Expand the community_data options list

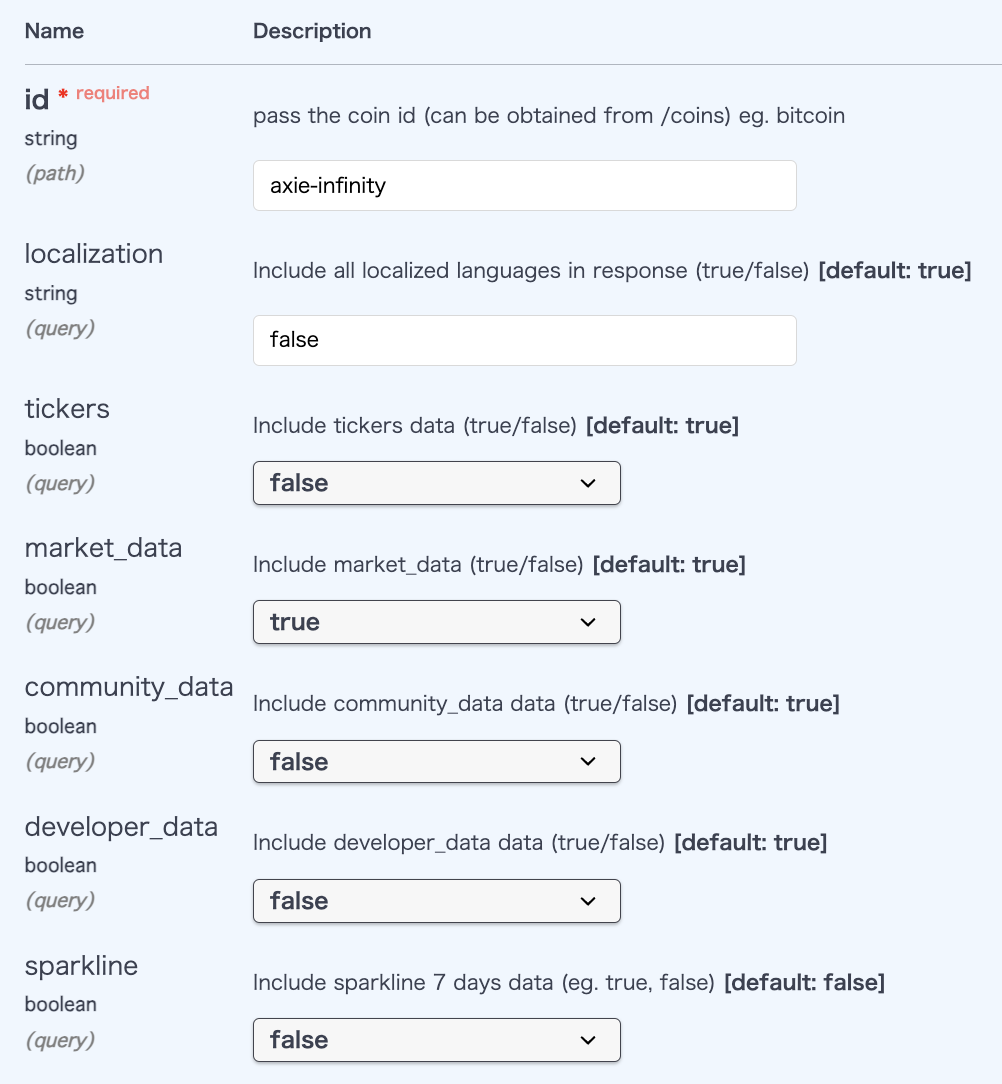pyautogui.click(x=437, y=761)
